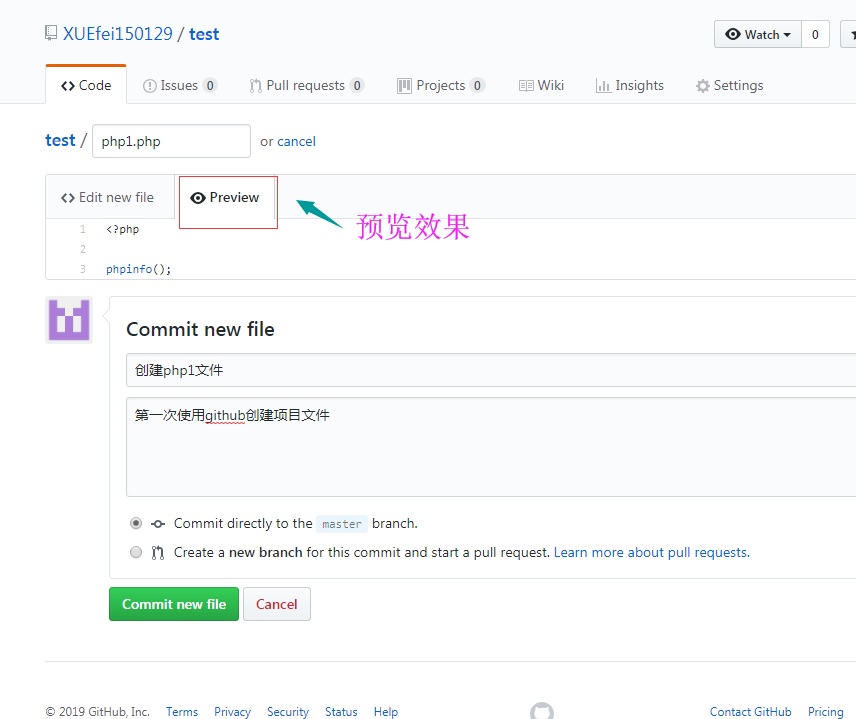Screen dimensions: 856x719
Task: Click the eye icon on Preview tab
Action: coord(198,198)
